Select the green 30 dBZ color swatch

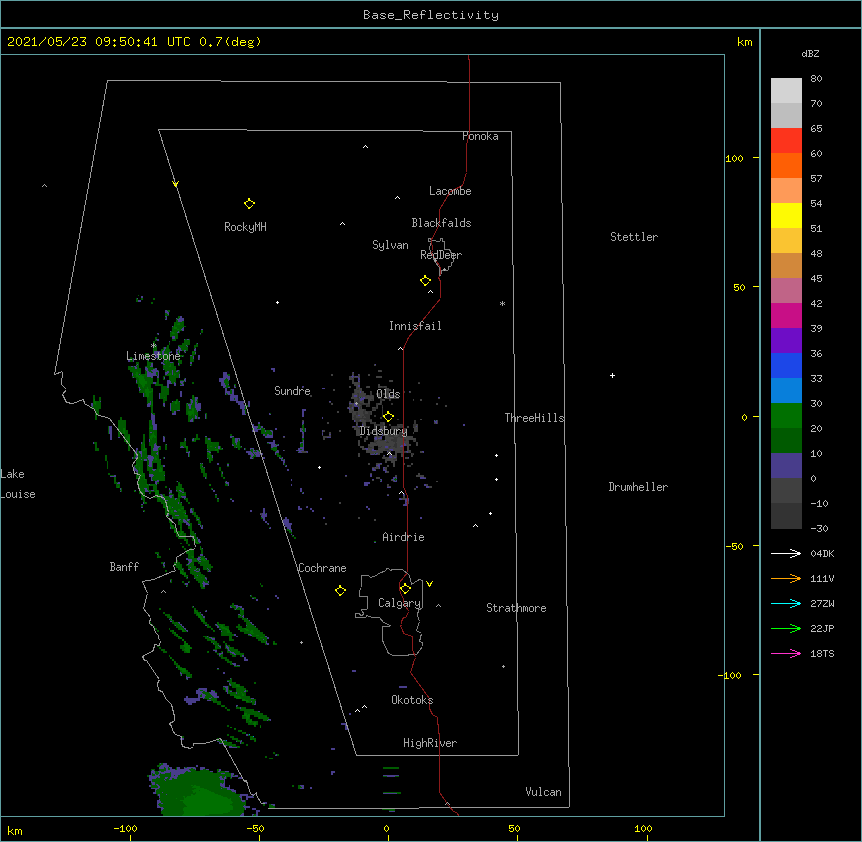click(786, 416)
